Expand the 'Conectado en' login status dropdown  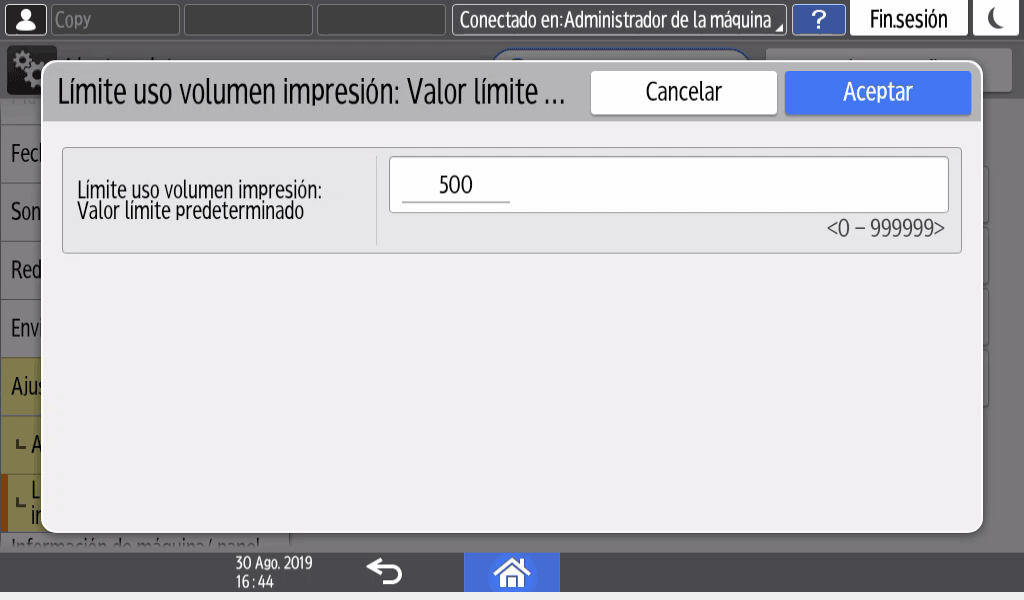coord(619,19)
